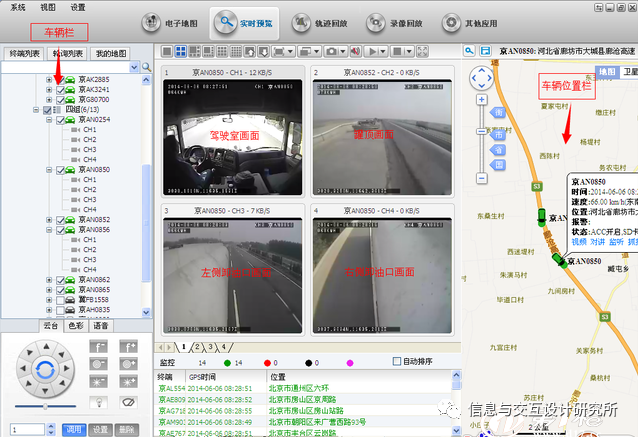Stop video with square icon
The width and height of the screenshot is (638, 437).
(x=398, y=51)
